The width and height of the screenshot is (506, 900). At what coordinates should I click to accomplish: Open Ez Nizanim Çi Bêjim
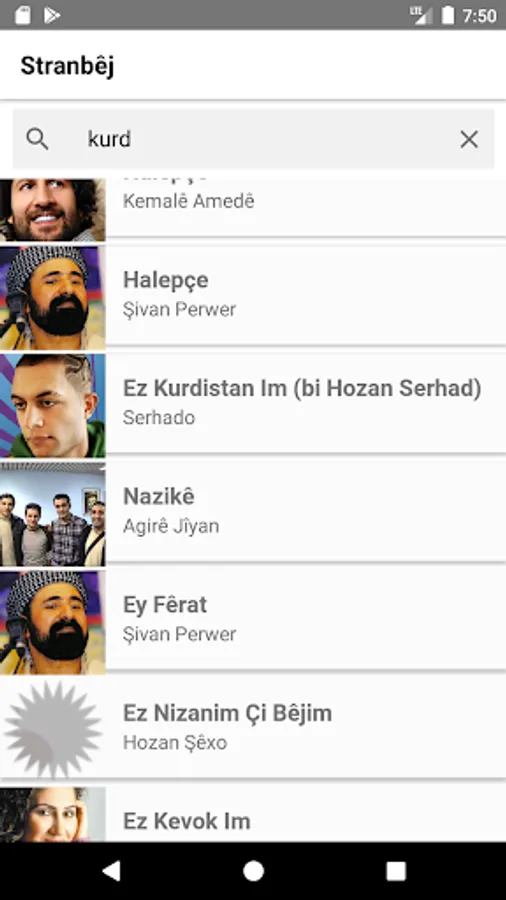click(x=253, y=728)
